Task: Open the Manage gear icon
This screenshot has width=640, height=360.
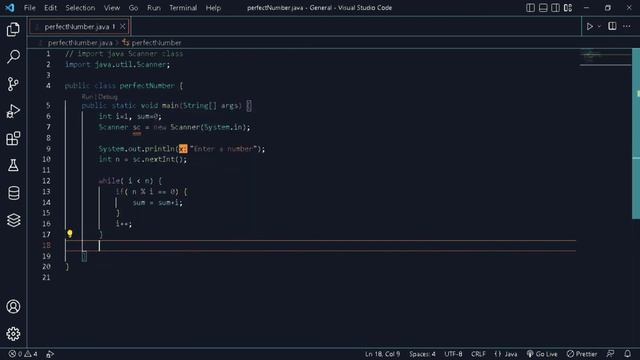Action: pyautogui.click(x=13, y=334)
